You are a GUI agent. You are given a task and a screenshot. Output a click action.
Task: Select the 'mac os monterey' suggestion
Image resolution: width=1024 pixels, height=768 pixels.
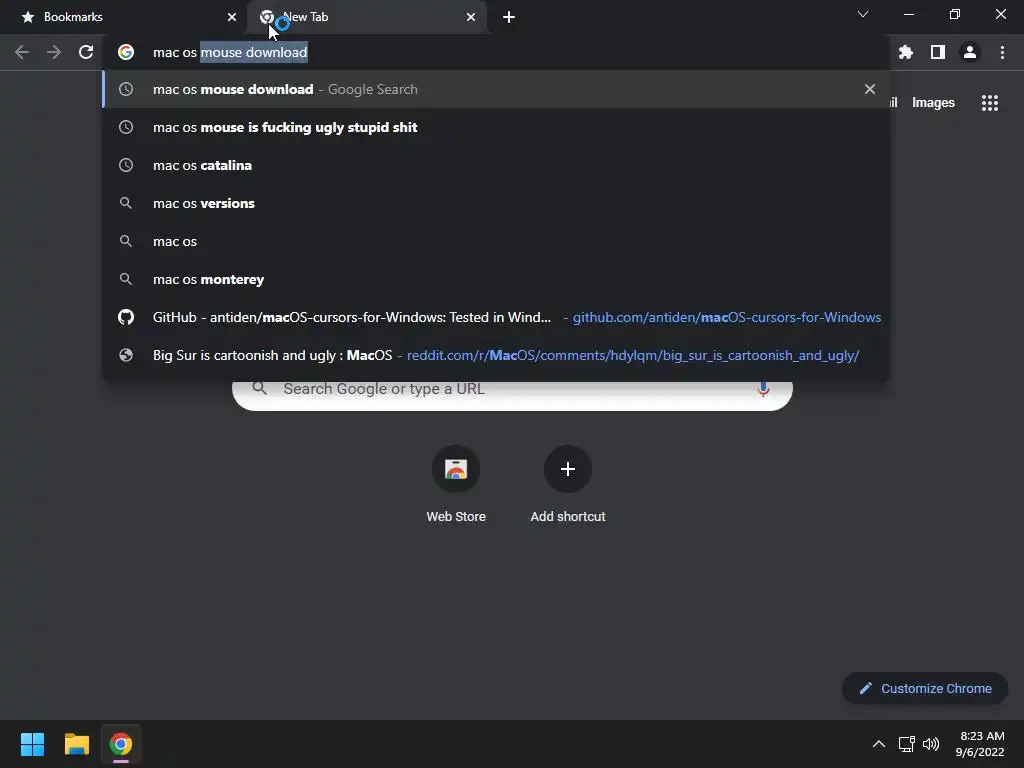496,280
